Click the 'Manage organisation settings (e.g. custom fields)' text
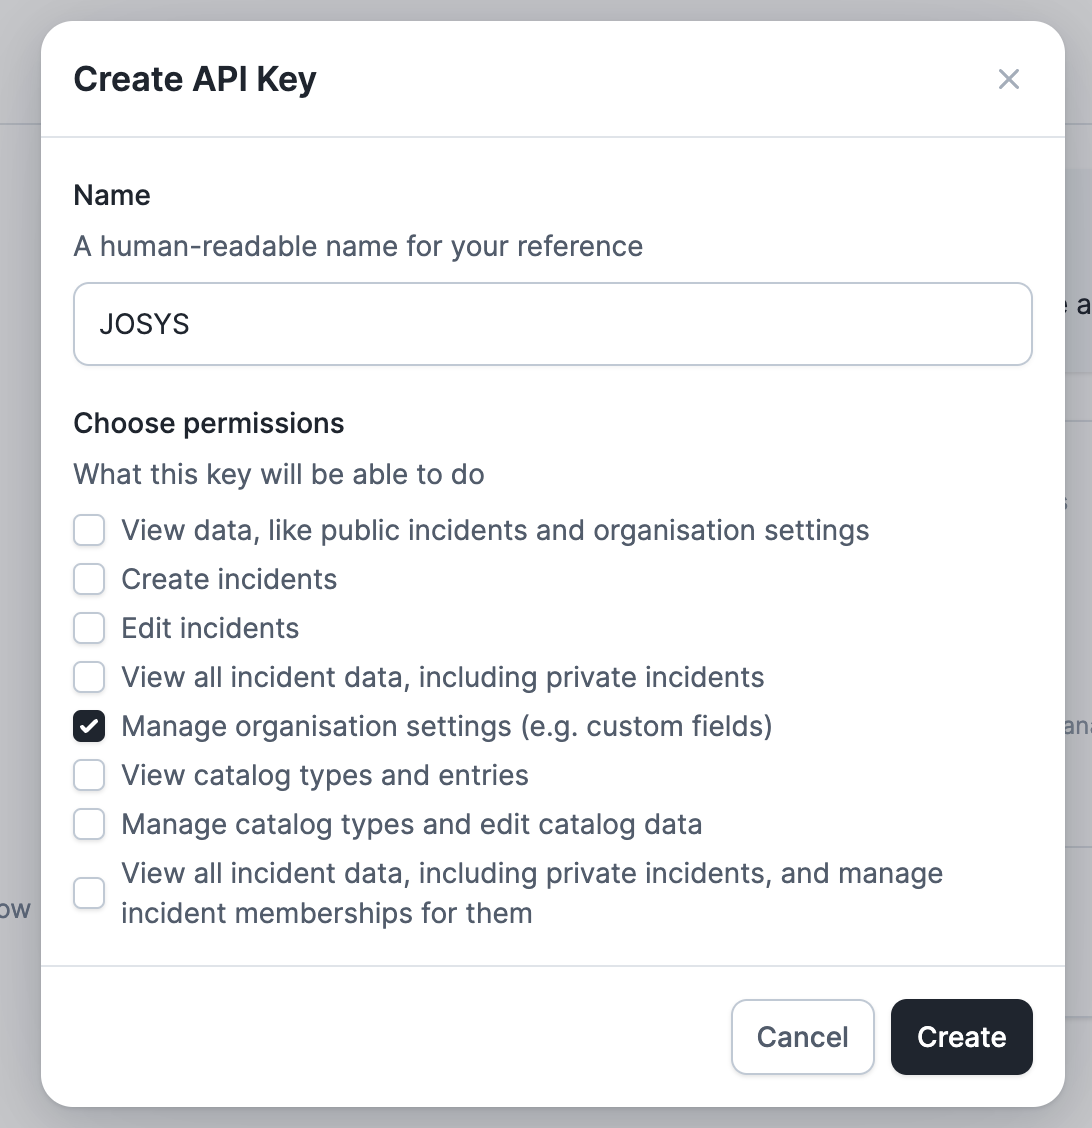This screenshot has width=1092, height=1128. click(446, 726)
